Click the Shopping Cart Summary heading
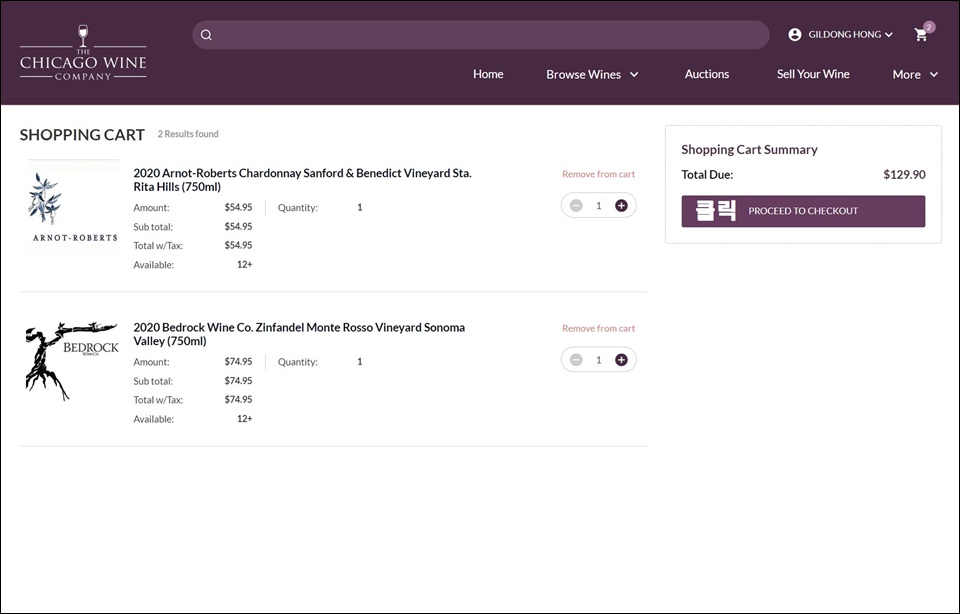960x614 pixels. [x=749, y=149]
